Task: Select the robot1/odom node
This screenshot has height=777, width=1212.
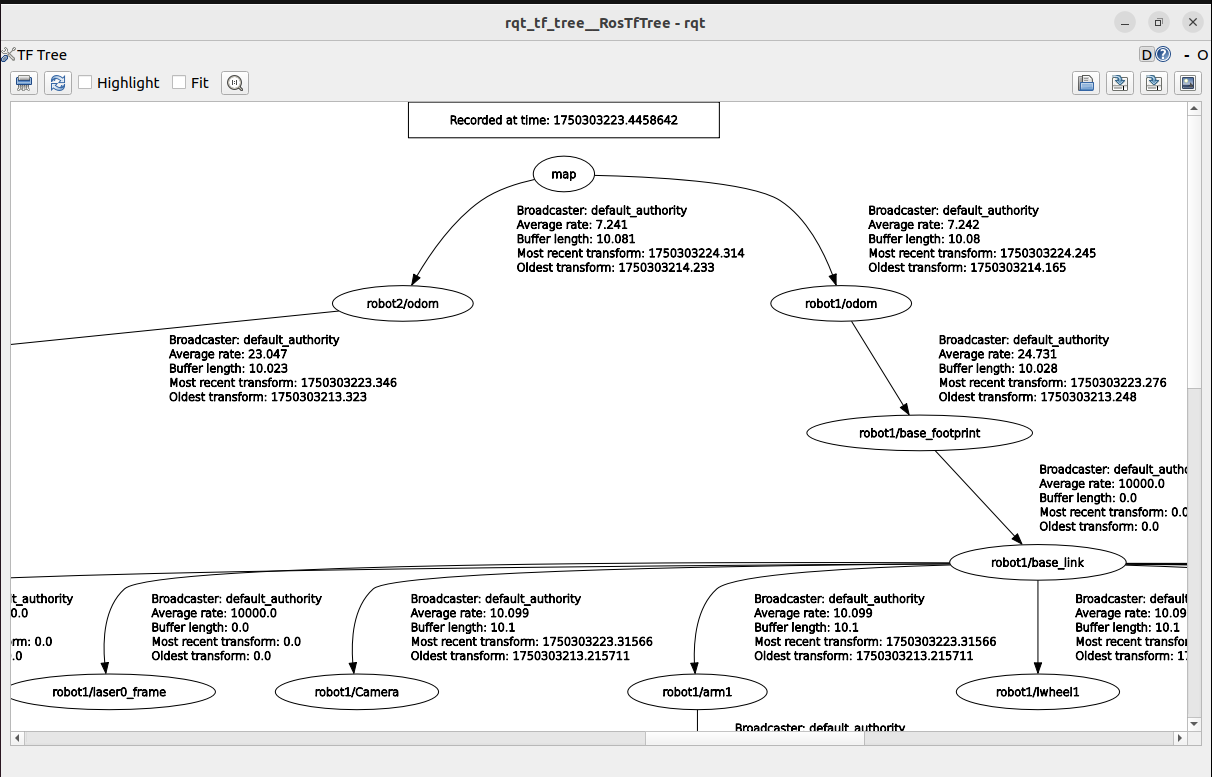Action: (843, 302)
